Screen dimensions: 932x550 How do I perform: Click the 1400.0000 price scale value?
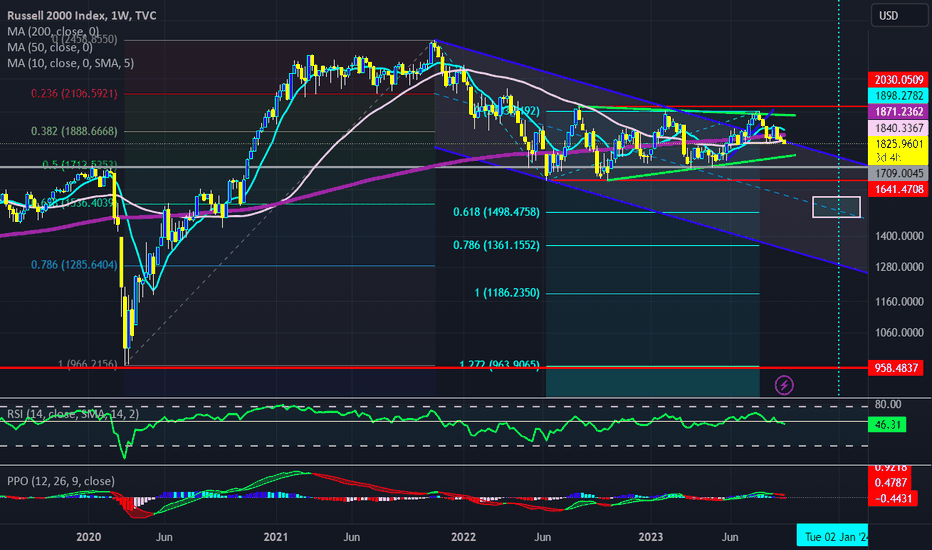(899, 236)
